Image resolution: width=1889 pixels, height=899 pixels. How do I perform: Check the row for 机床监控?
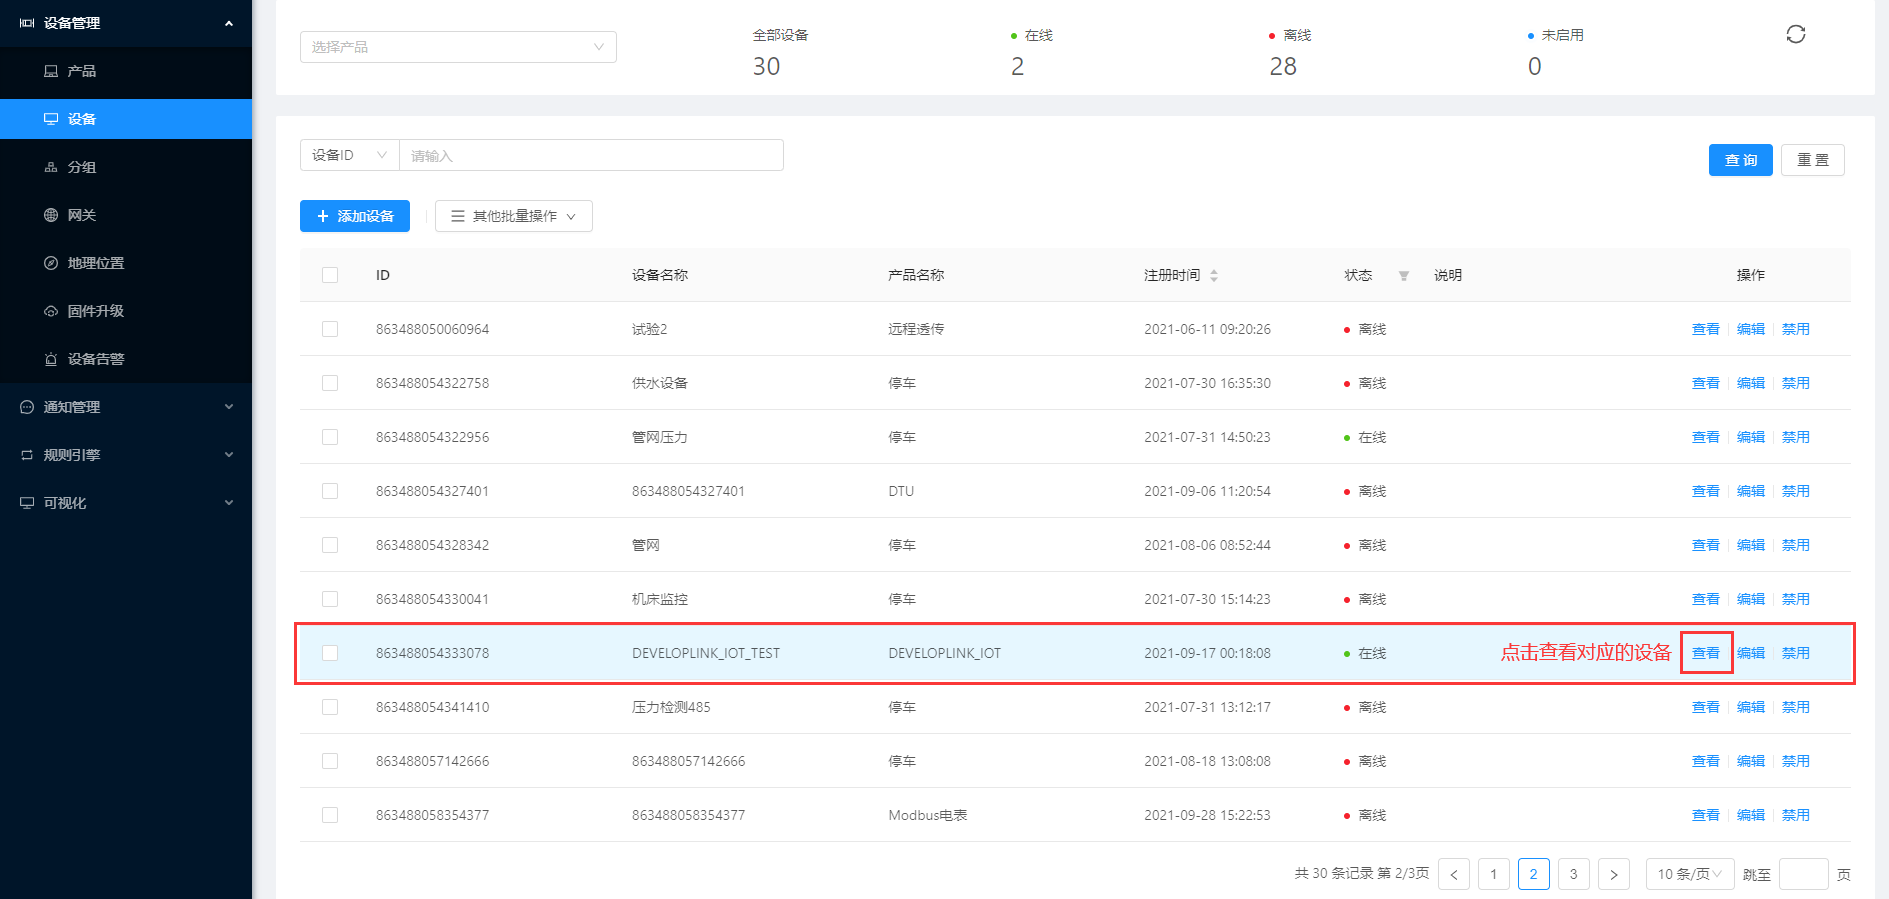(x=330, y=599)
